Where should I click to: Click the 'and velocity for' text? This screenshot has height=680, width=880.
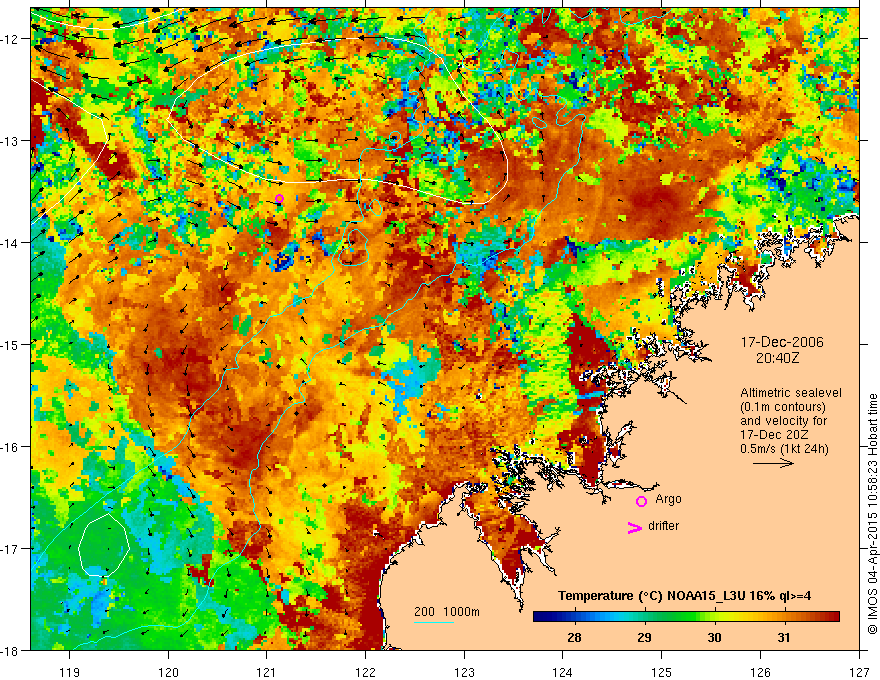pos(783,421)
